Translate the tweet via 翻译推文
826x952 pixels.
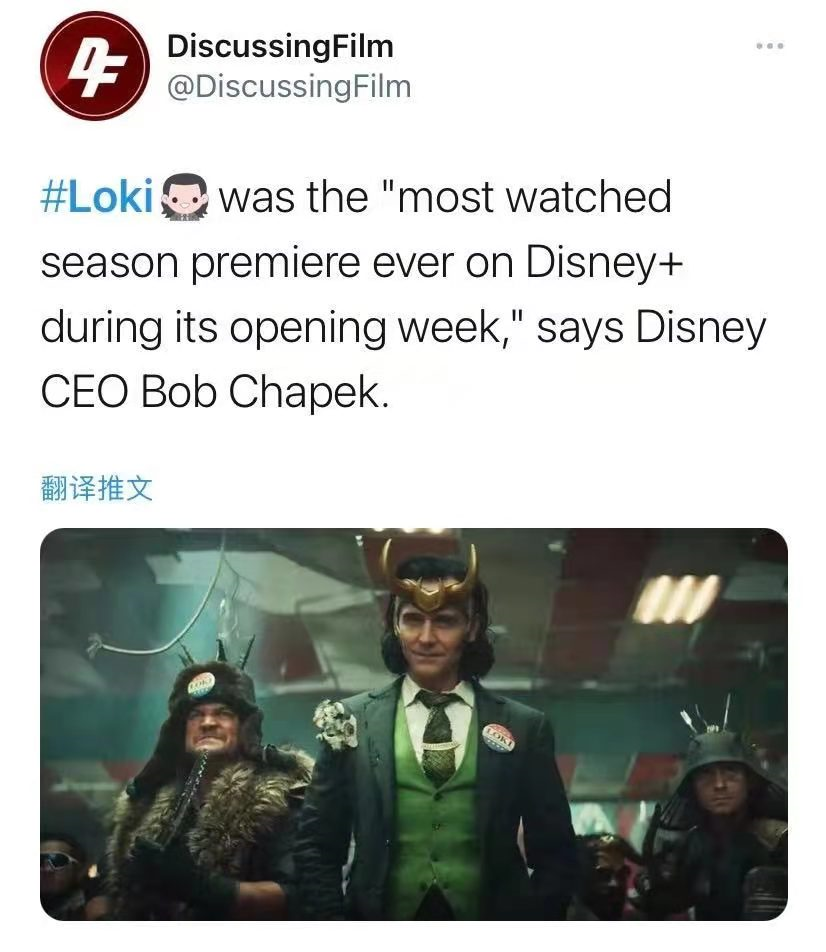tap(97, 488)
